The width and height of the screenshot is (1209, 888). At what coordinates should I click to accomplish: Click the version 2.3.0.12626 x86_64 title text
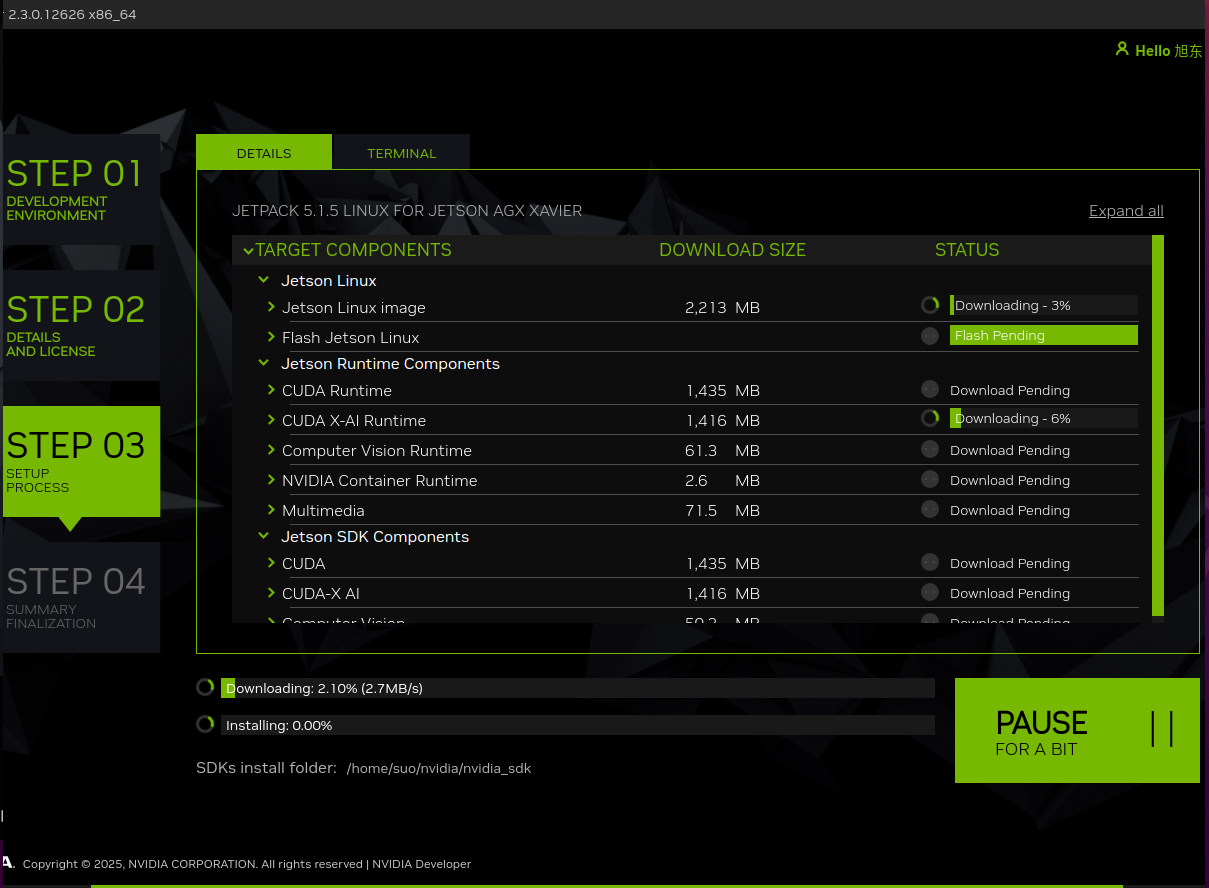click(x=72, y=14)
